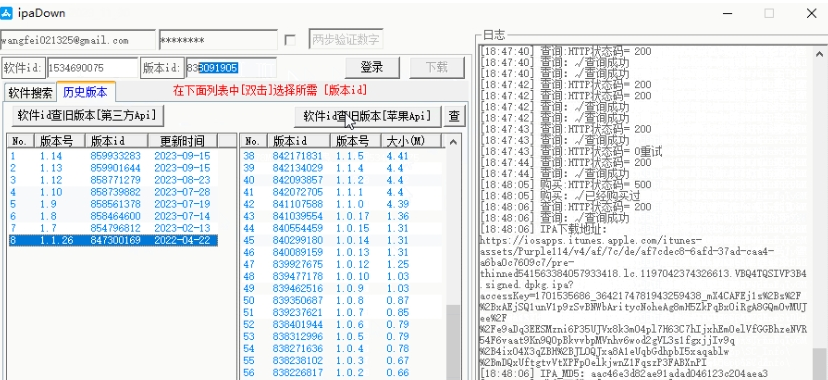Select the 历史版本 tab

click(86, 92)
